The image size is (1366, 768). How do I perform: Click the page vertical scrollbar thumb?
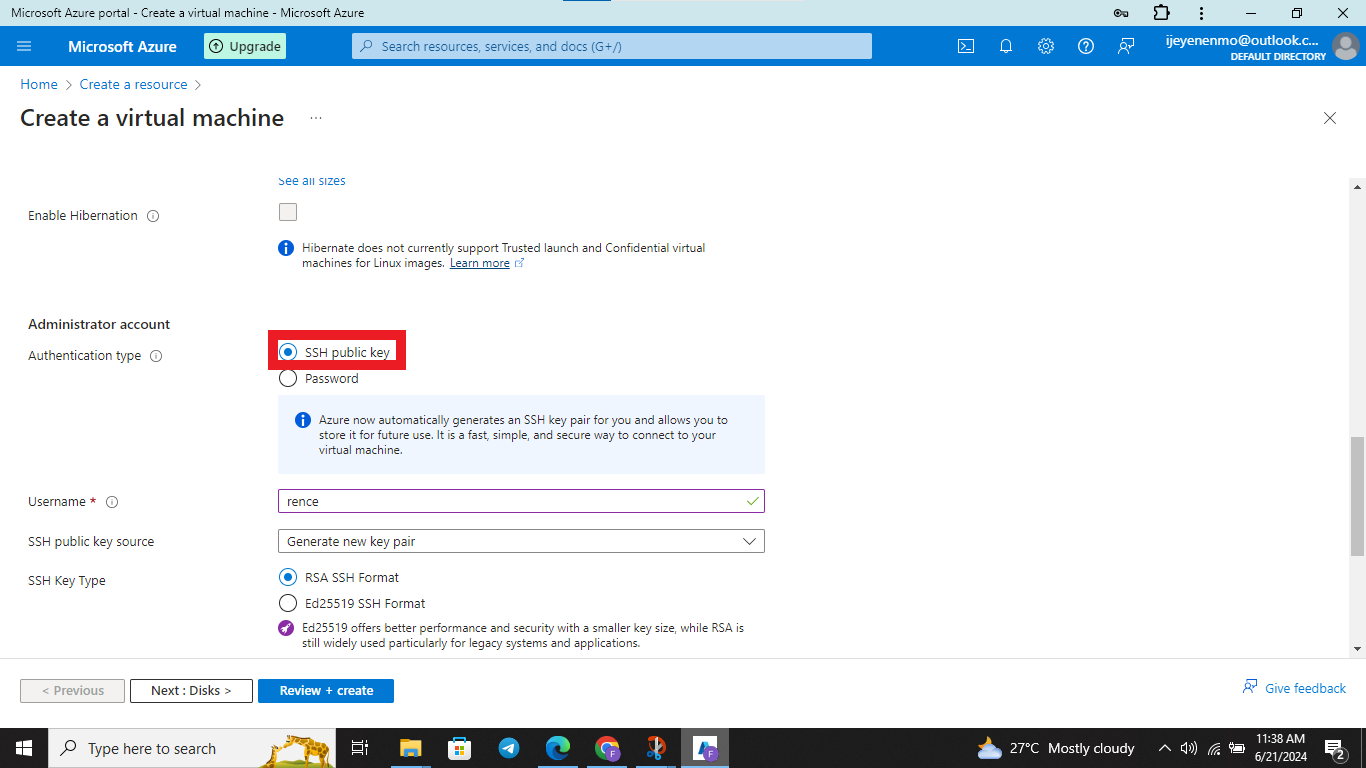[1357, 496]
